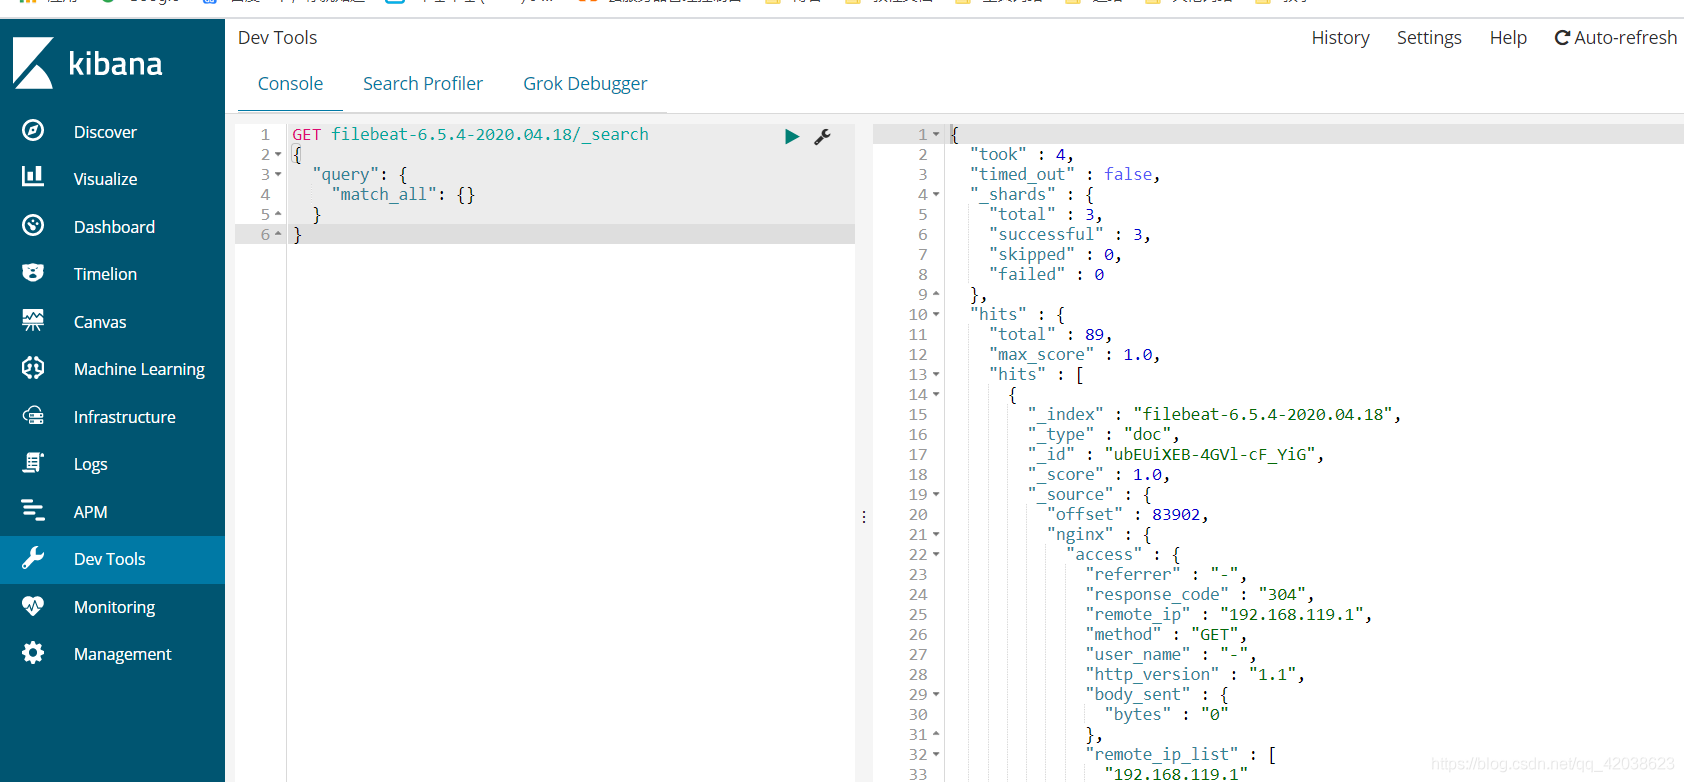Viewport: 1684px width, 782px height.
Task: Collapse response root fold at line 1
Action: (x=936, y=135)
